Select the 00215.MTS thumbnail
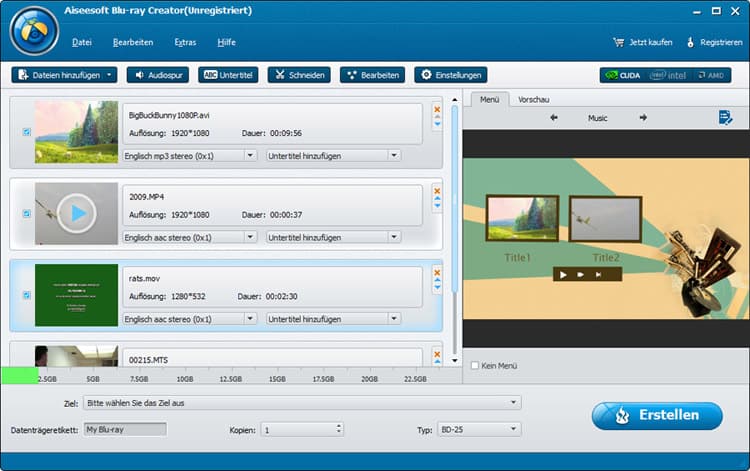 [77, 356]
